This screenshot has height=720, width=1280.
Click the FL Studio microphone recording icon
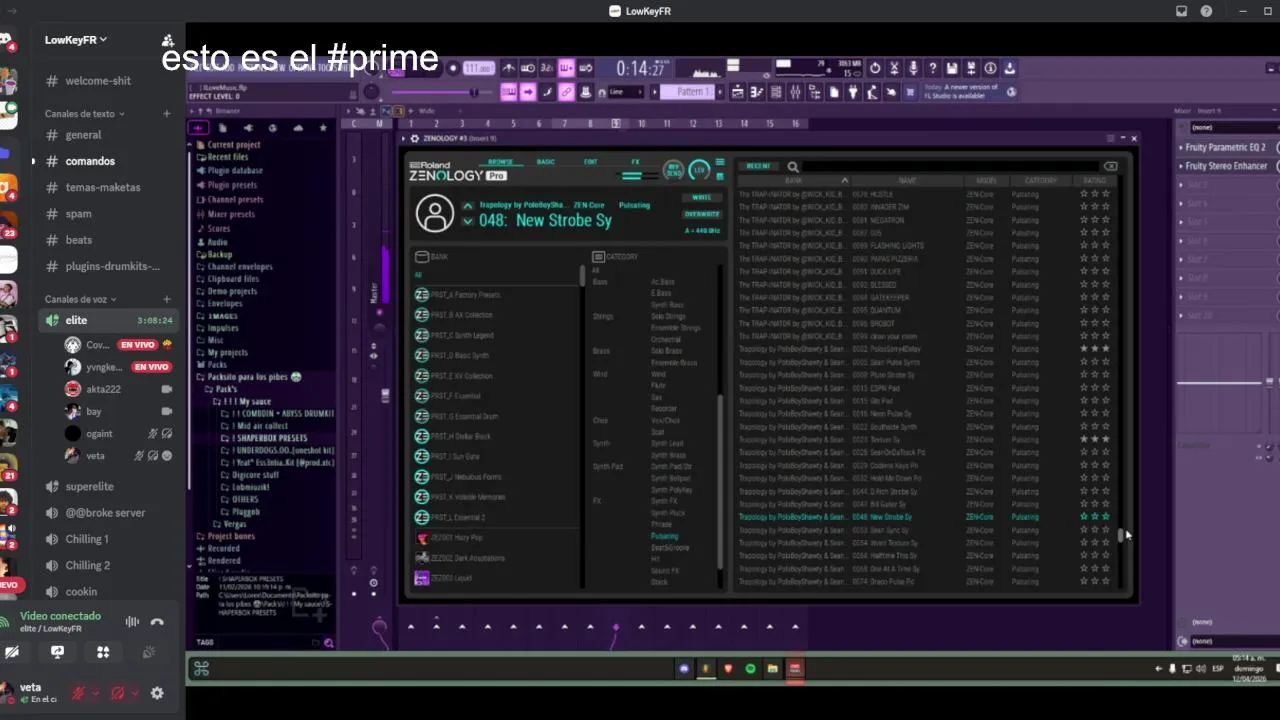[x=913, y=68]
